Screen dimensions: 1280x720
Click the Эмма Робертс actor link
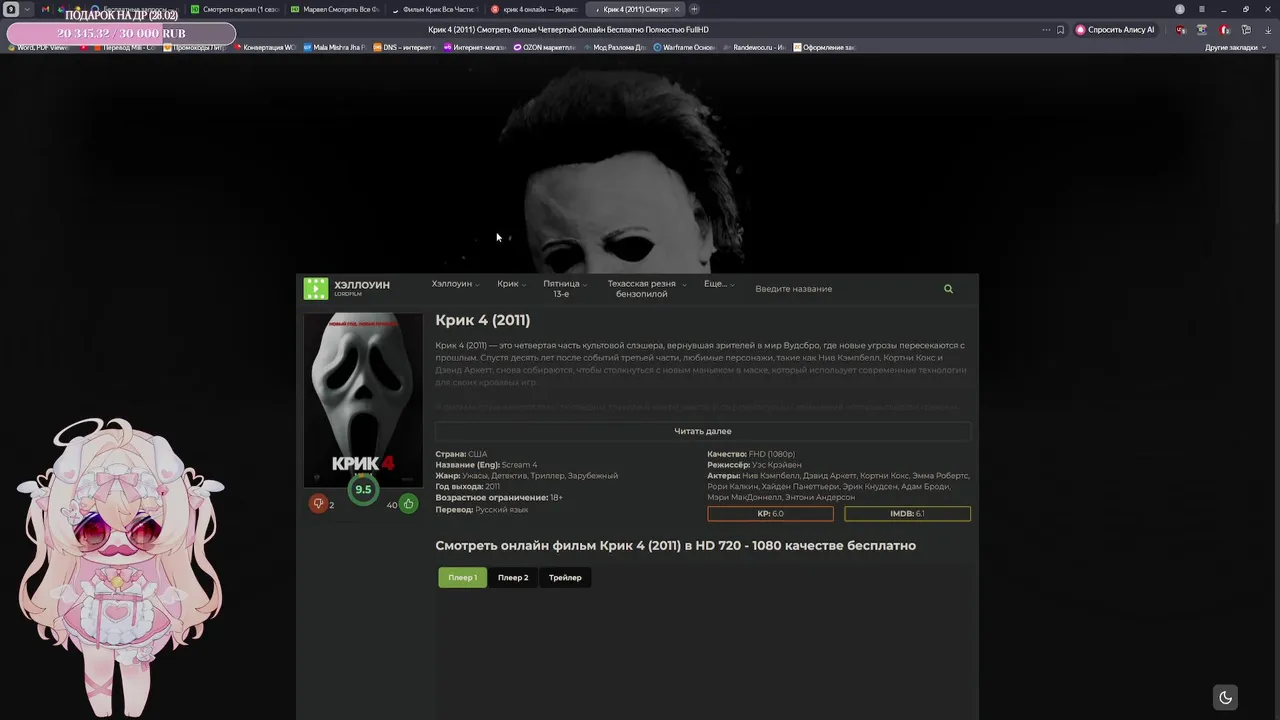[940, 476]
